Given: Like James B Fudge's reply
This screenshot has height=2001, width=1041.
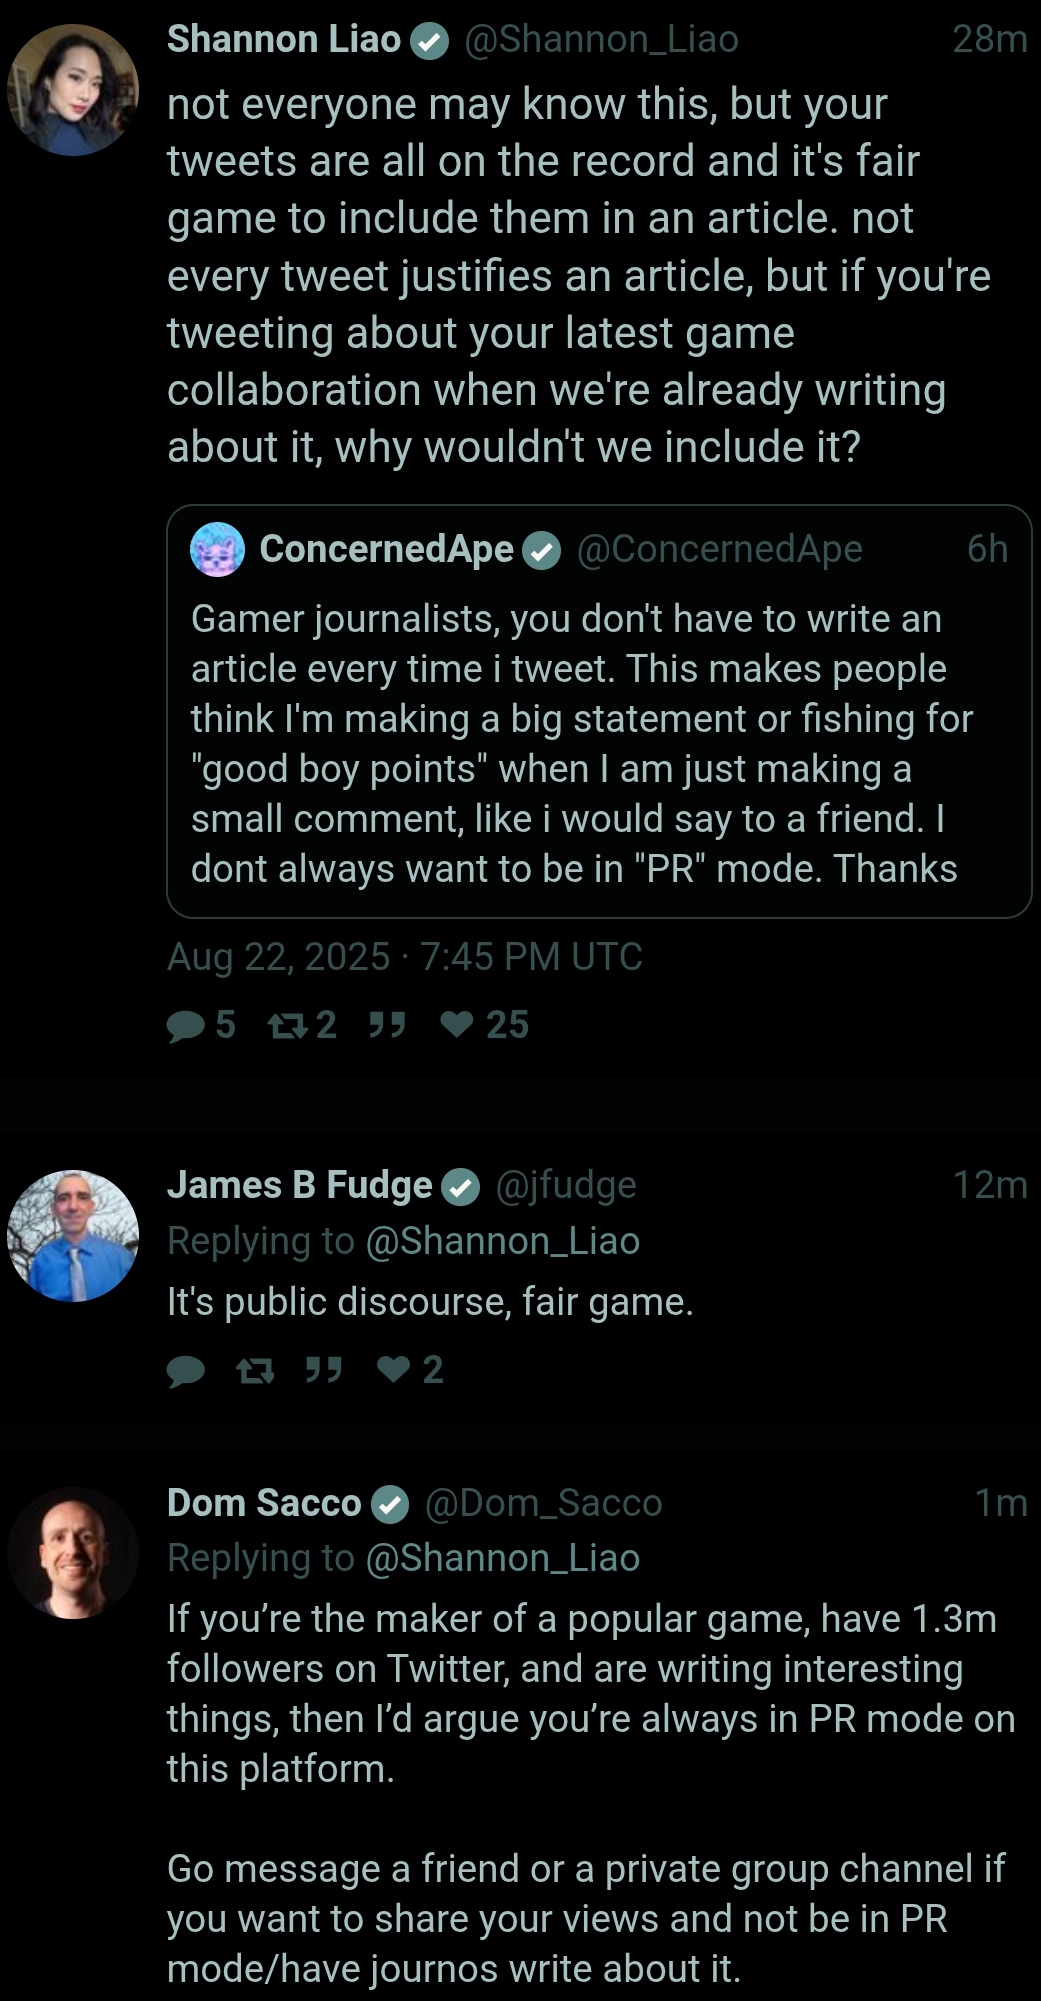Looking at the screenshot, I should pyautogui.click(x=394, y=1370).
